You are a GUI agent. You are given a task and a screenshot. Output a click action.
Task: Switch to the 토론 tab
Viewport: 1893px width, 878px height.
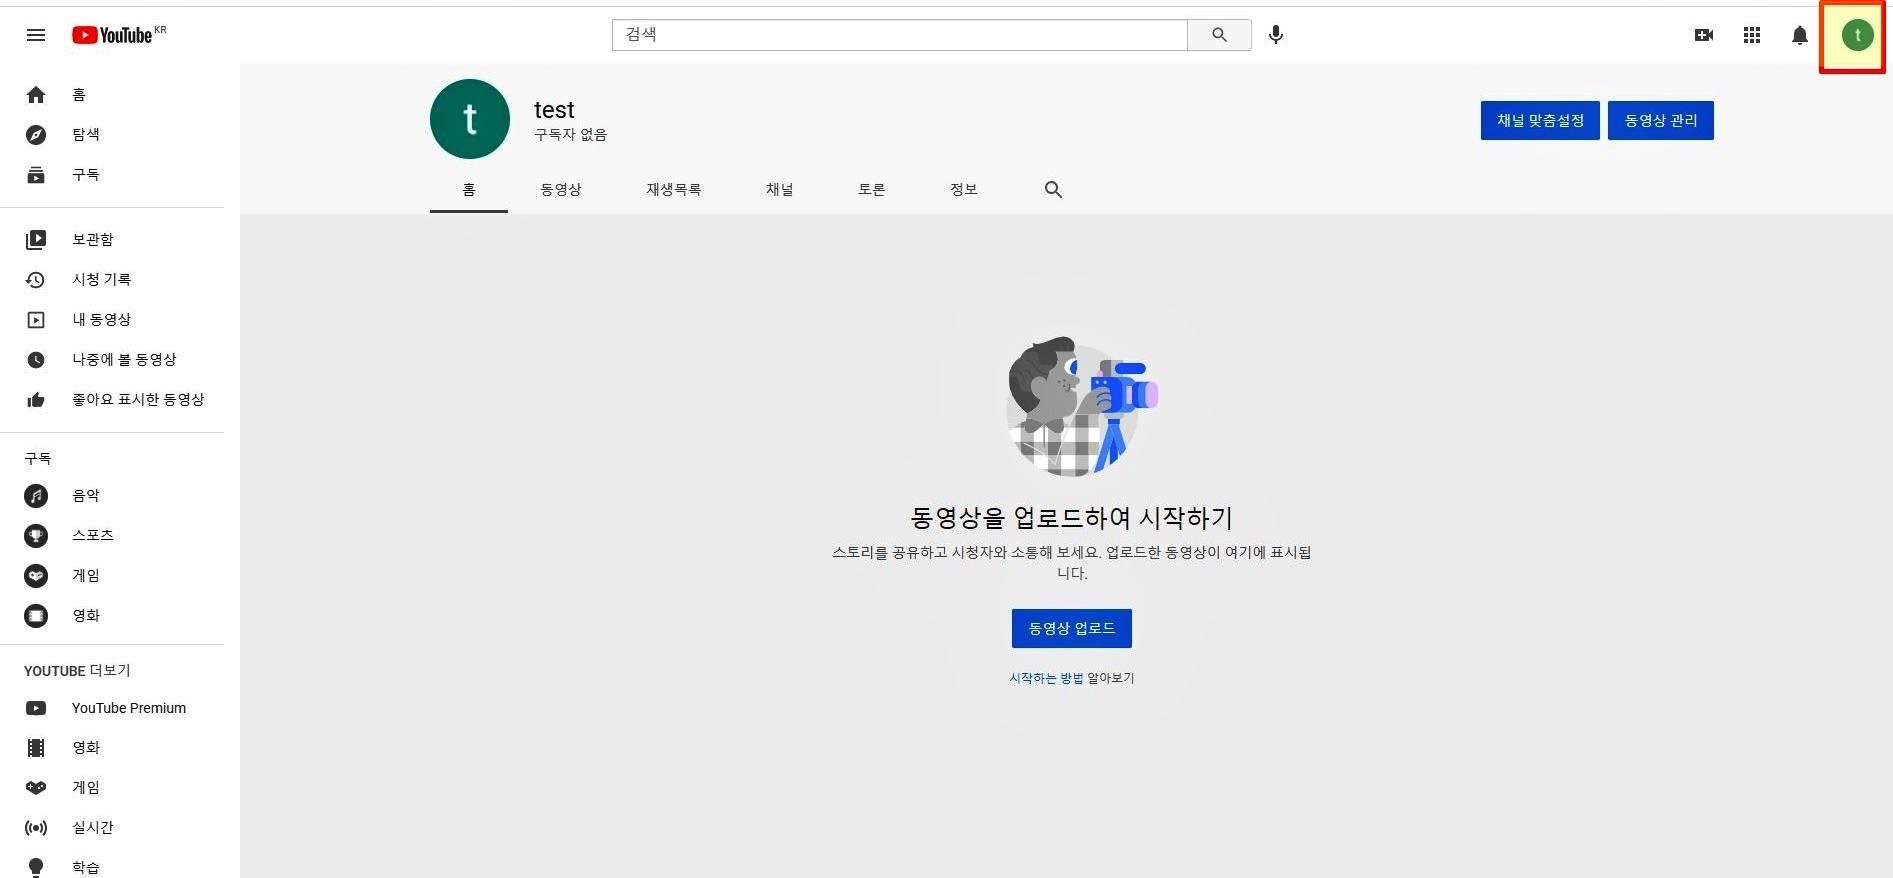click(872, 190)
